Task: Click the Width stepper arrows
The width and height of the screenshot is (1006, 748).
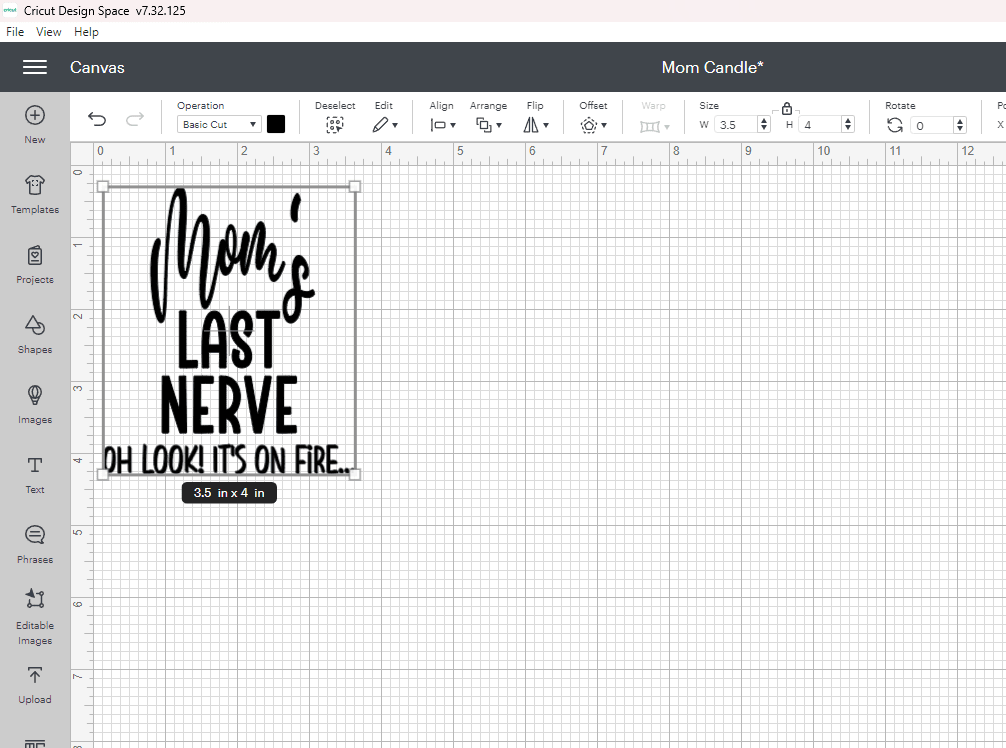Action: coord(763,125)
